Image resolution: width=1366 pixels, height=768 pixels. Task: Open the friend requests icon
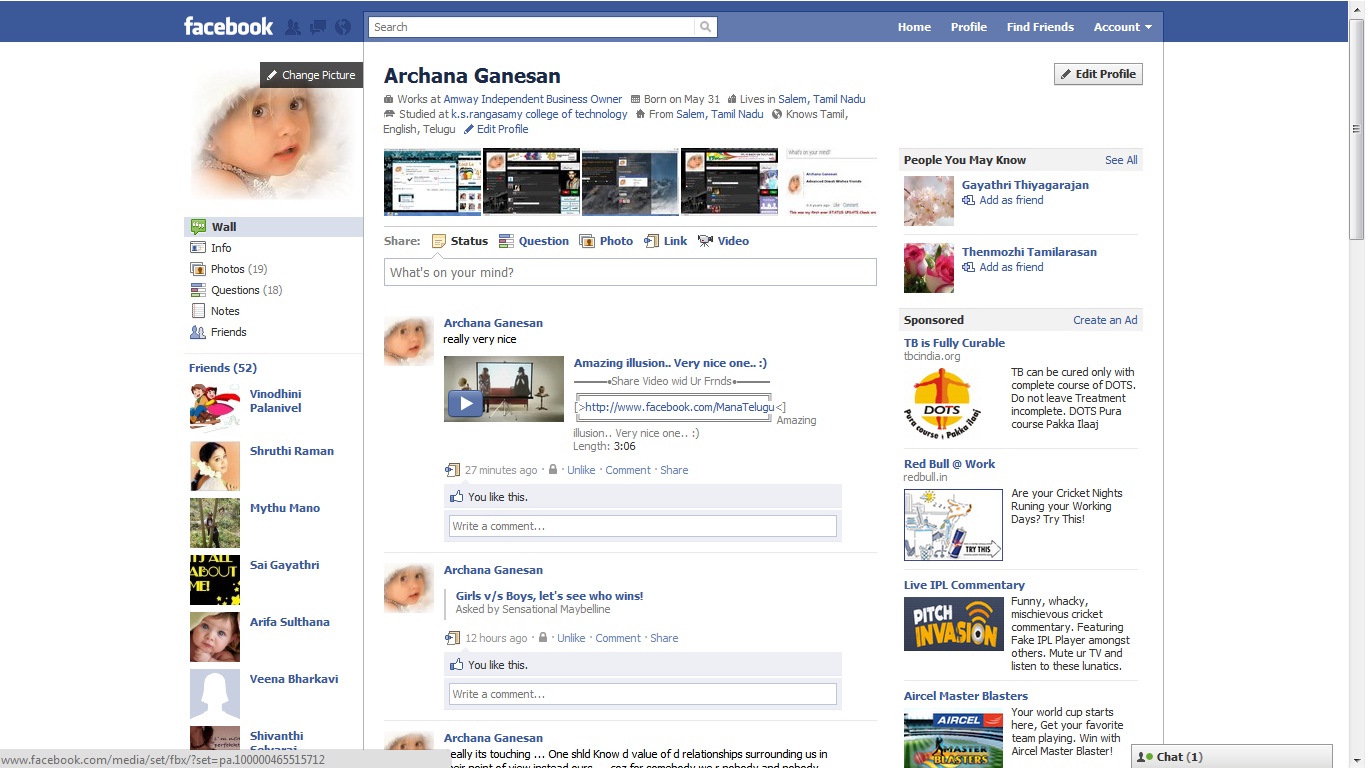click(x=293, y=27)
